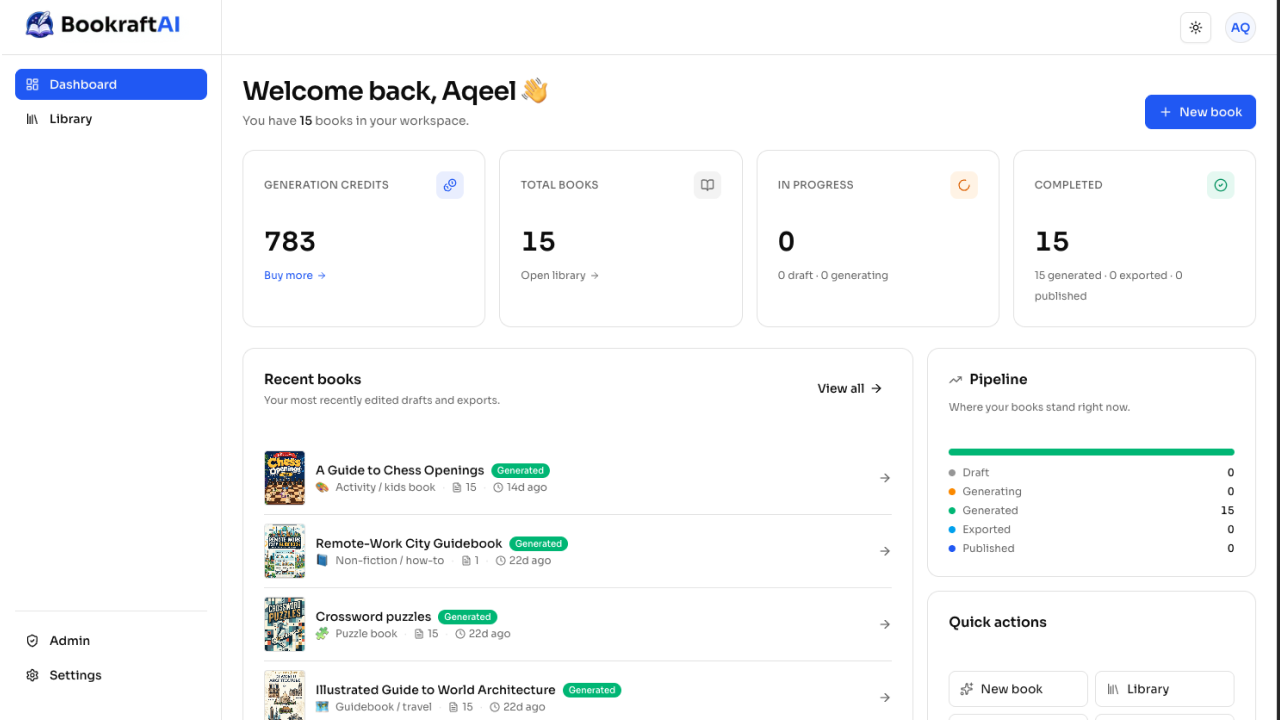The image size is (1280, 720).
Task: Open Crossword puzzles cover thumbnail
Action: (285, 624)
